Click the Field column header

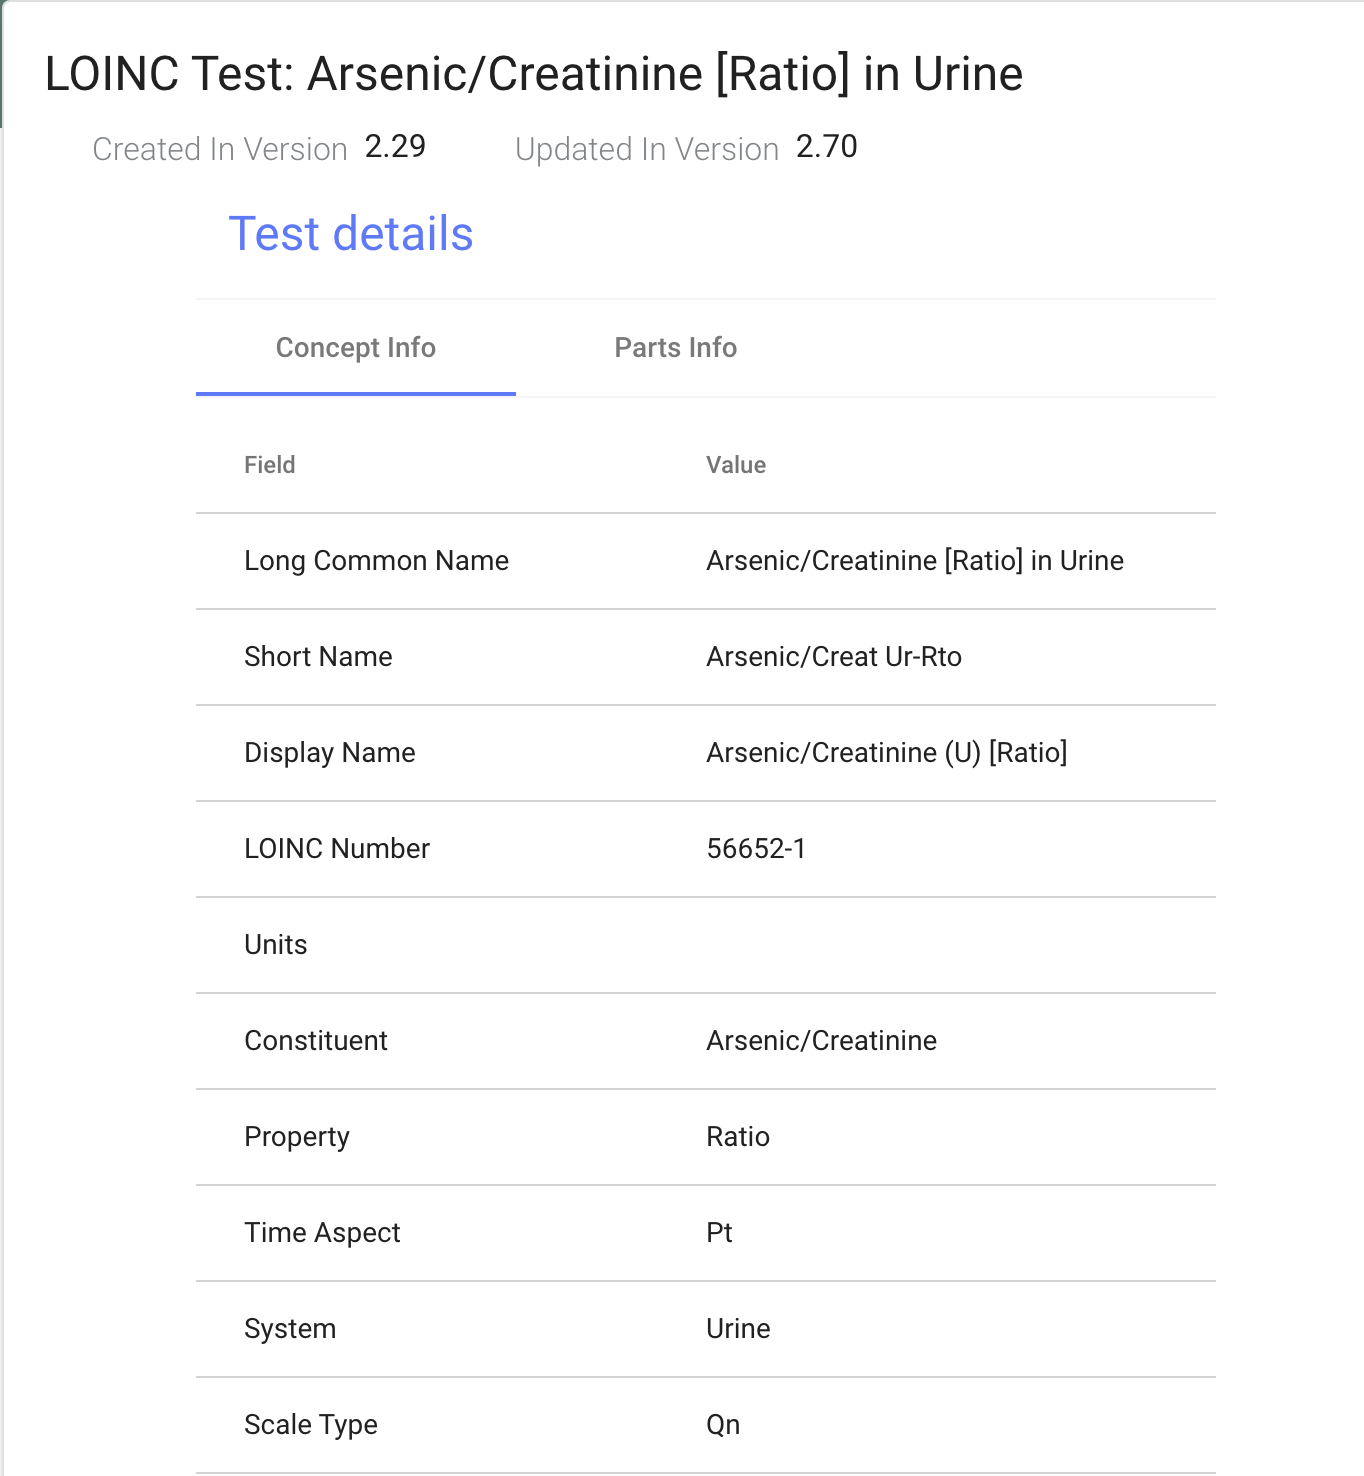(270, 465)
